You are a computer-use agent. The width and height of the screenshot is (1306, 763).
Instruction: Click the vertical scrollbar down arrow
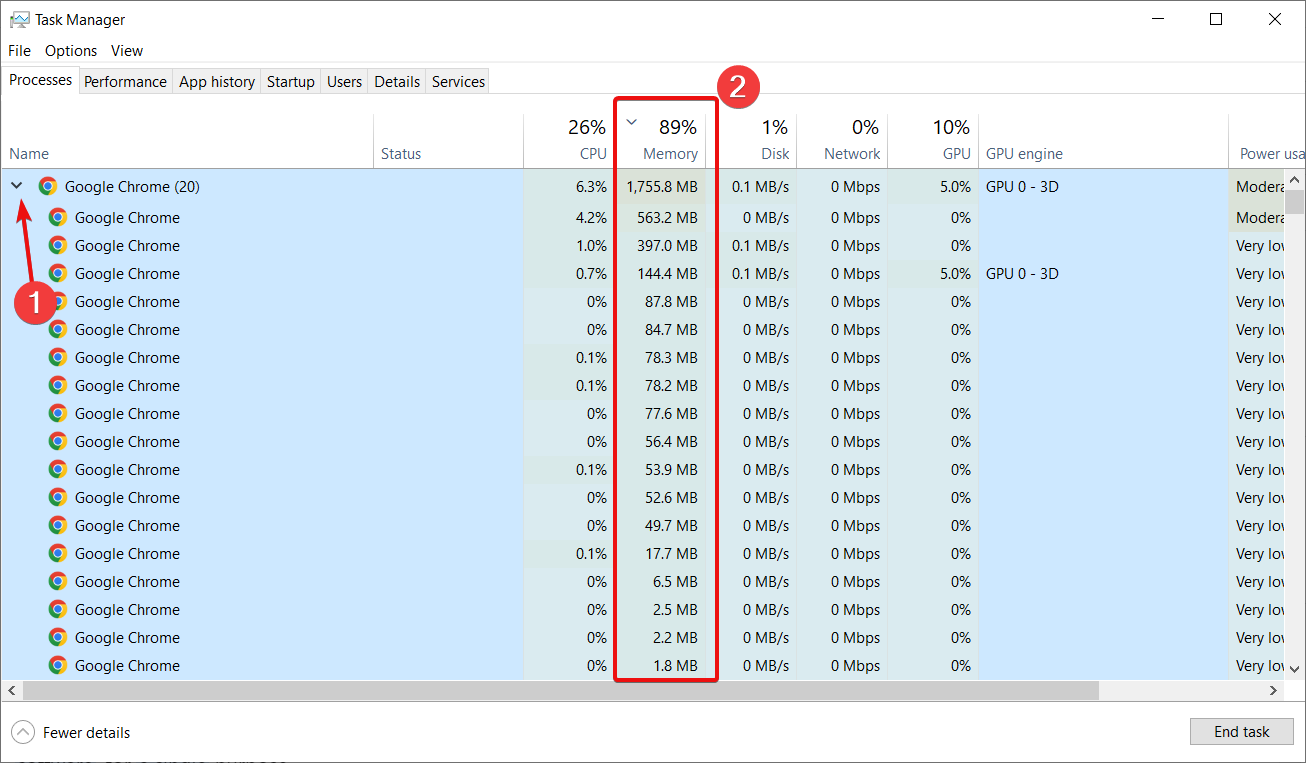pyautogui.click(x=1294, y=669)
